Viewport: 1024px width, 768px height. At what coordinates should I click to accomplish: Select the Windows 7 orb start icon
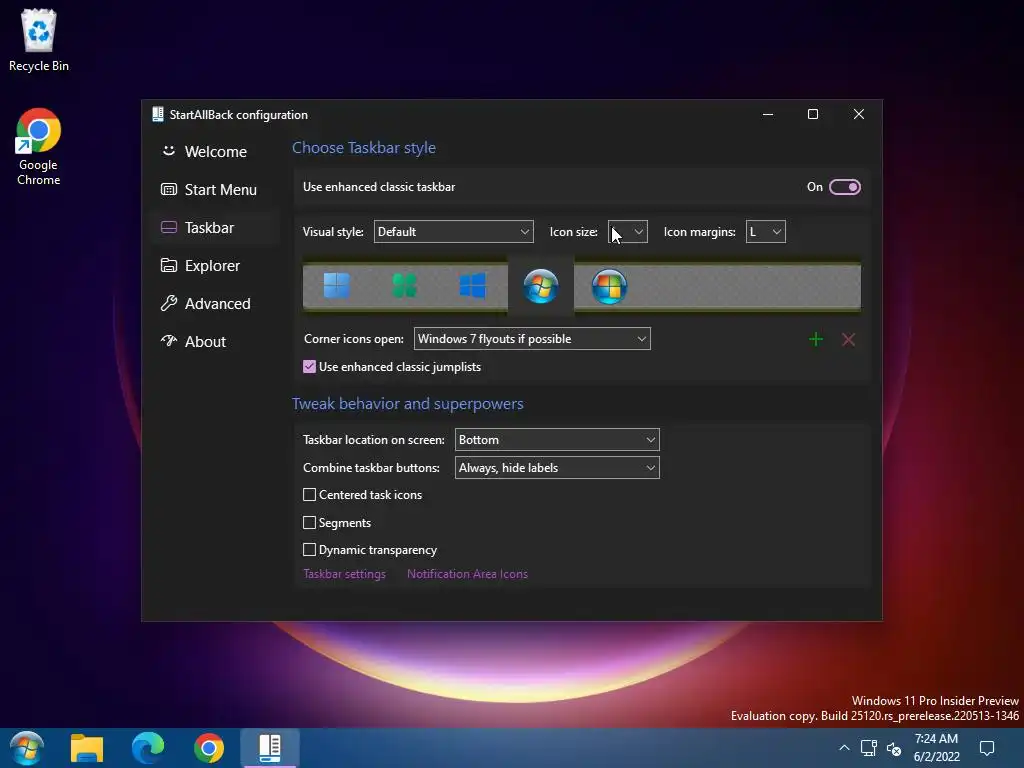[541, 286]
